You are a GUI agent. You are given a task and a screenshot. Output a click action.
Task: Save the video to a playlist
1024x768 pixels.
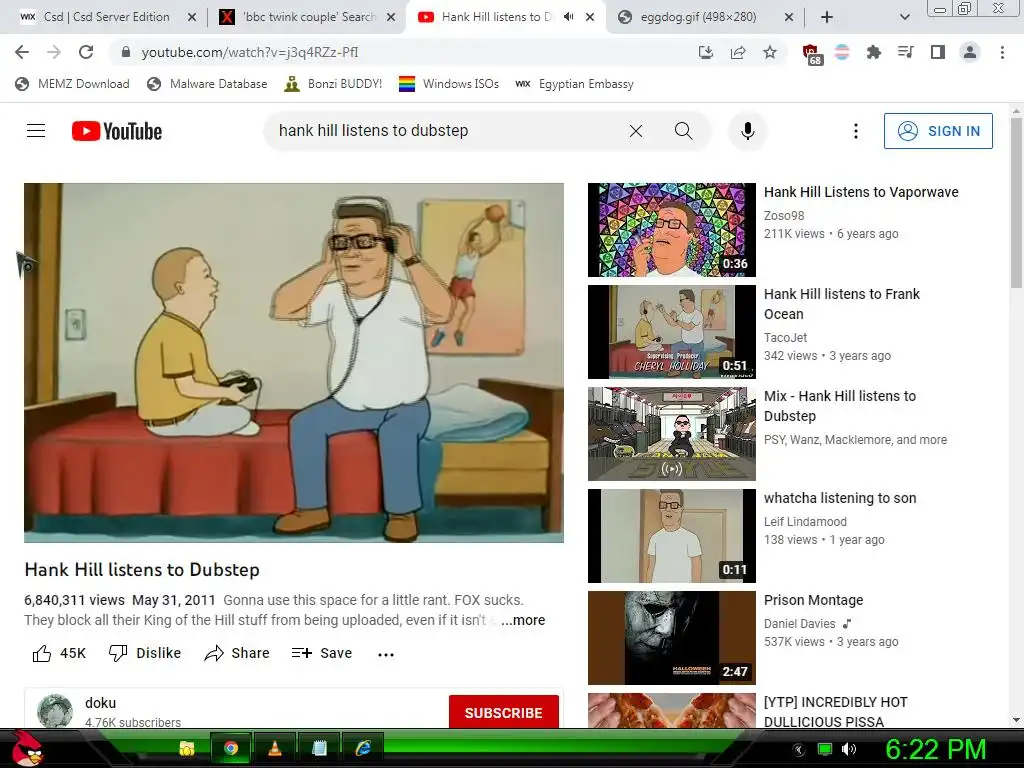pyautogui.click(x=322, y=653)
